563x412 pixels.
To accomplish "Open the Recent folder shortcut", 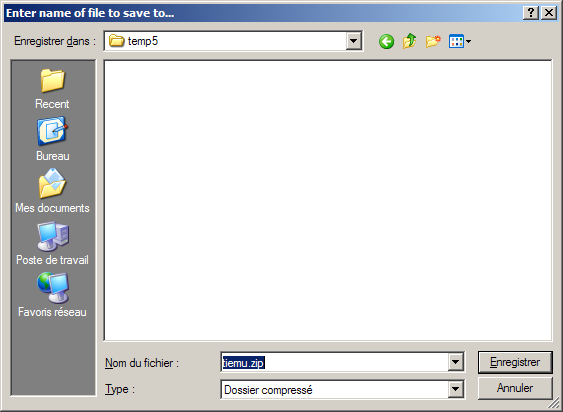I will [x=52, y=89].
